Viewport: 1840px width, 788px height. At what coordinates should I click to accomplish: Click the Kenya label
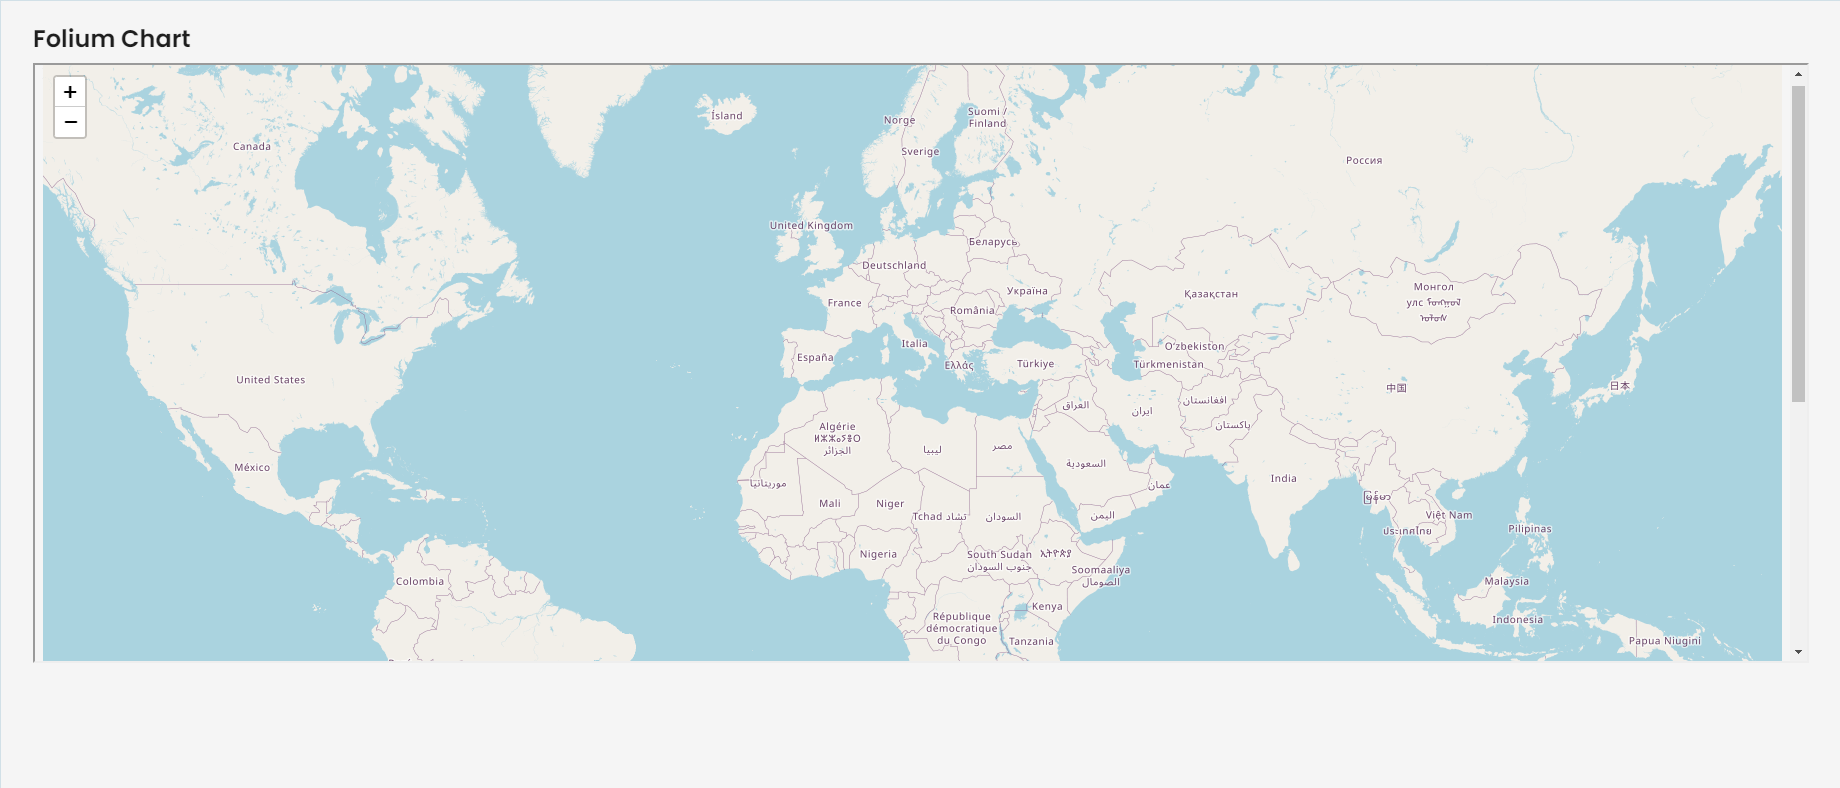point(1048,607)
